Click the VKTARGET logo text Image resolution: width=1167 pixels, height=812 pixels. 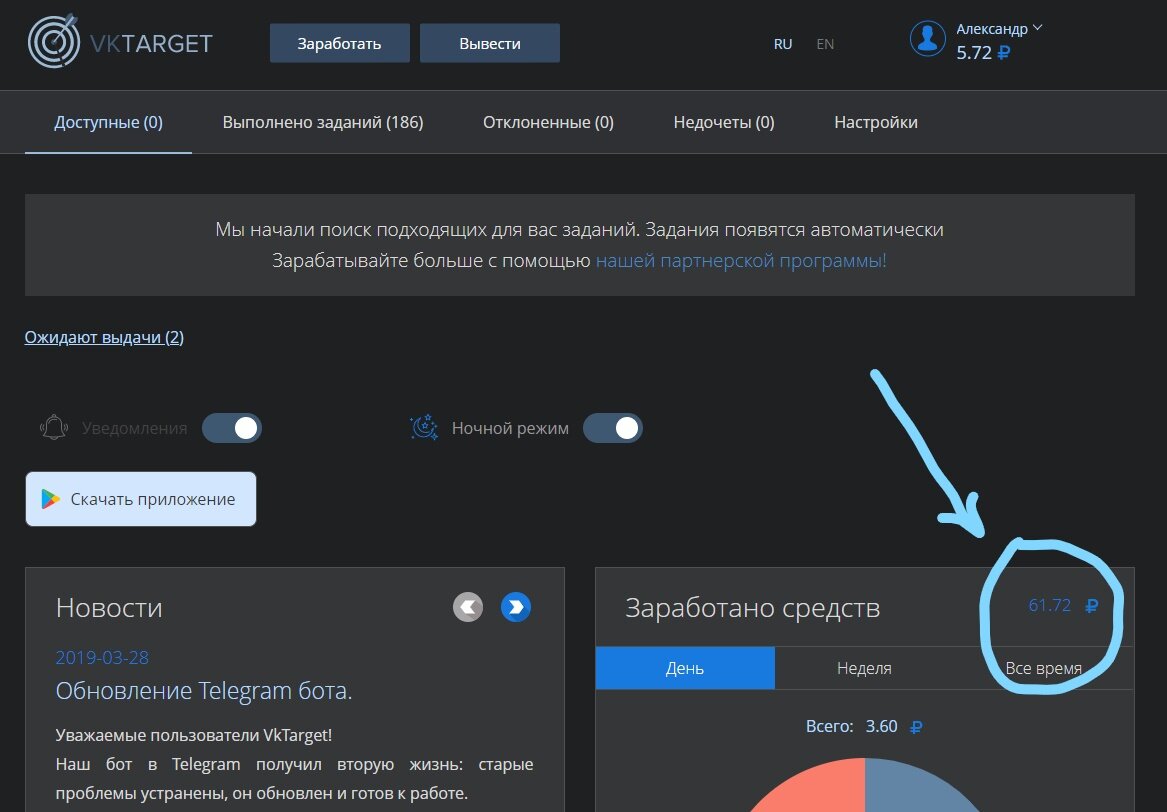click(x=151, y=44)
